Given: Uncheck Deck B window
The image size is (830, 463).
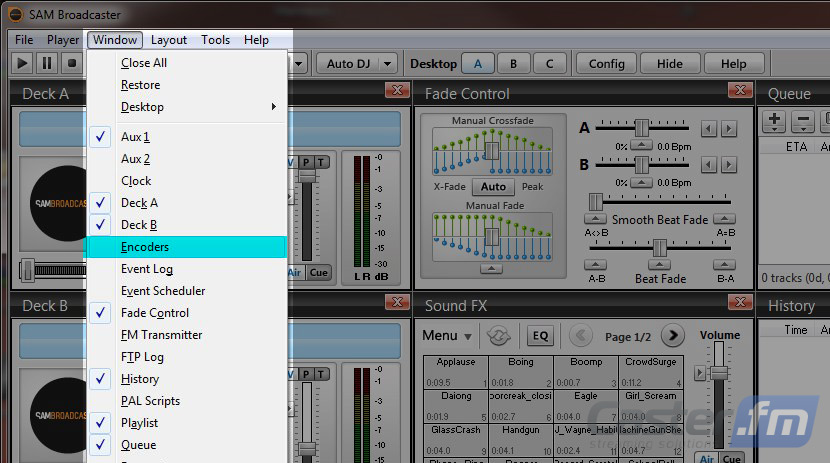Looking at the screenshot, I should [x=100, y=225].
